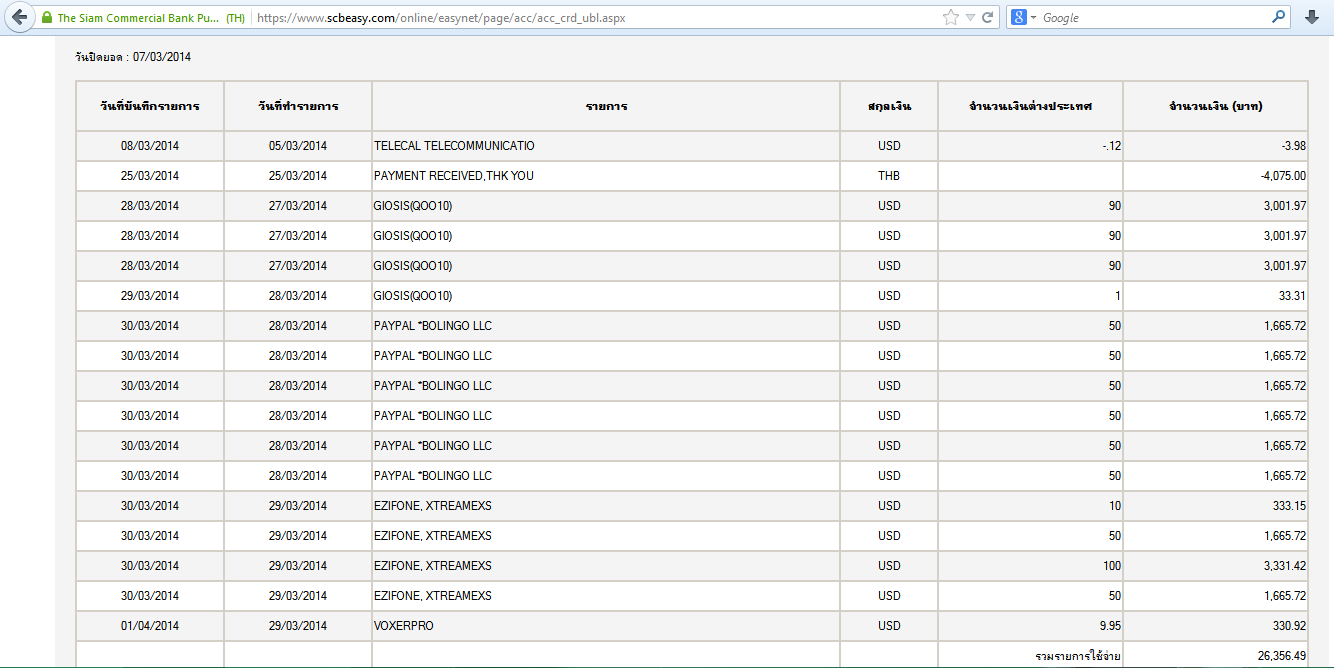Screen dimensions: 1334x668
Task: Click the วันปิดยอด : 07/03/2014 text
Action: click(133, 57)
